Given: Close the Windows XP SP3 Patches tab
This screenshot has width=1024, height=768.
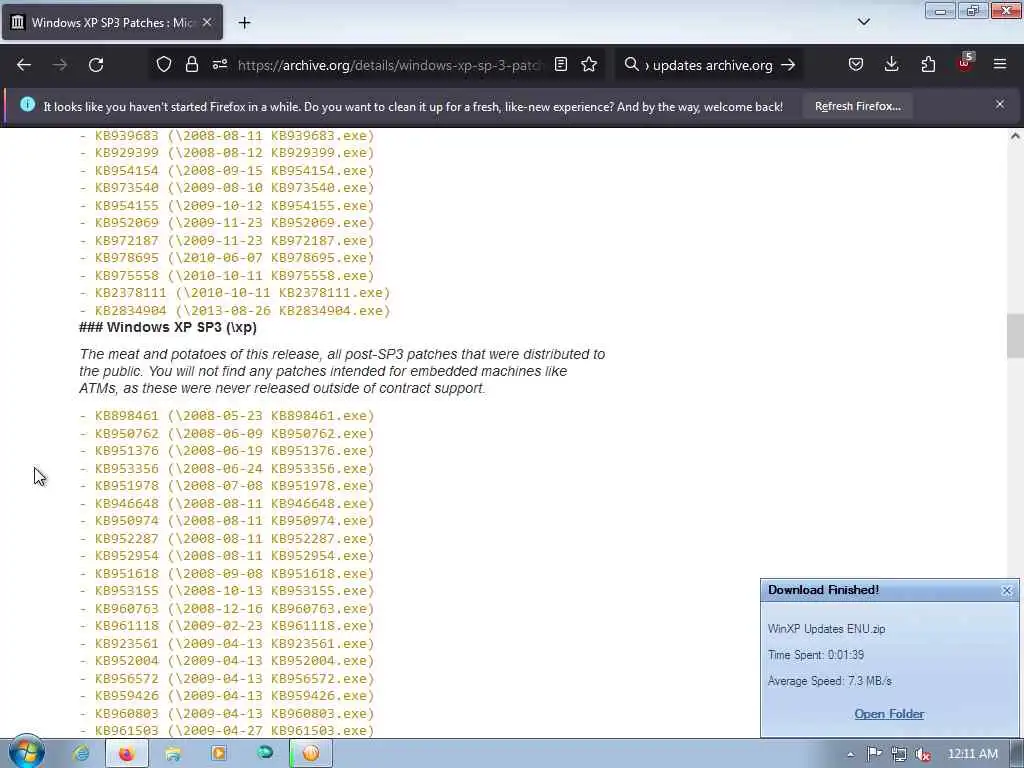Looking at the screenshot, I should click(207, 23).
